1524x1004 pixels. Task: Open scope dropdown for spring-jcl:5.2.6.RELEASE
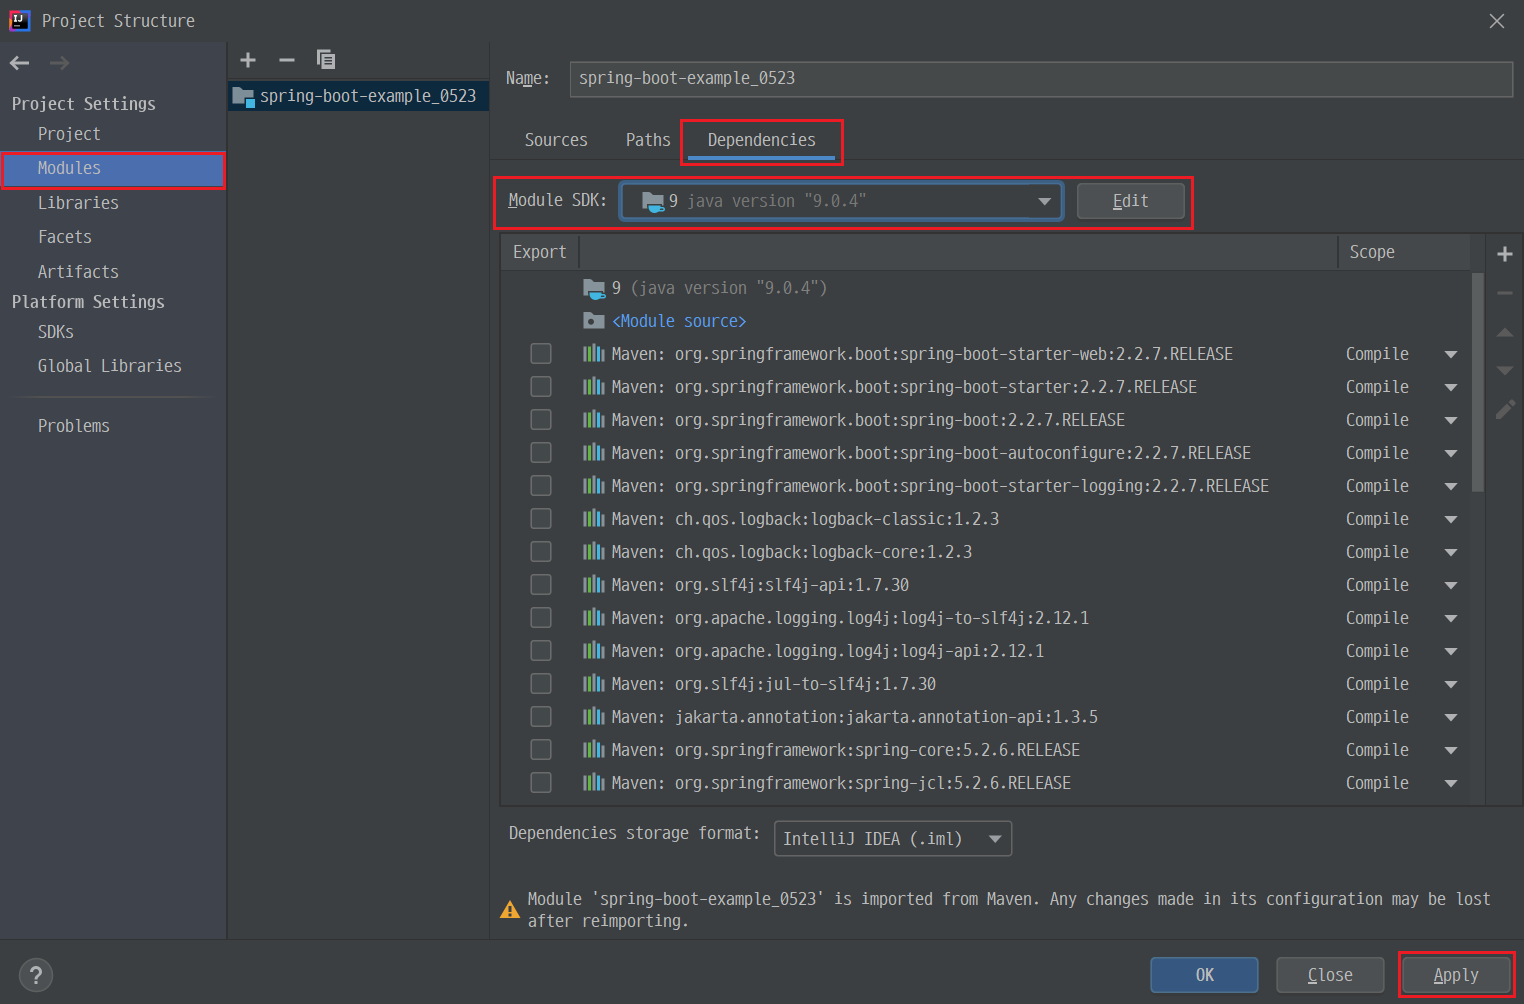click(1451, 783)
